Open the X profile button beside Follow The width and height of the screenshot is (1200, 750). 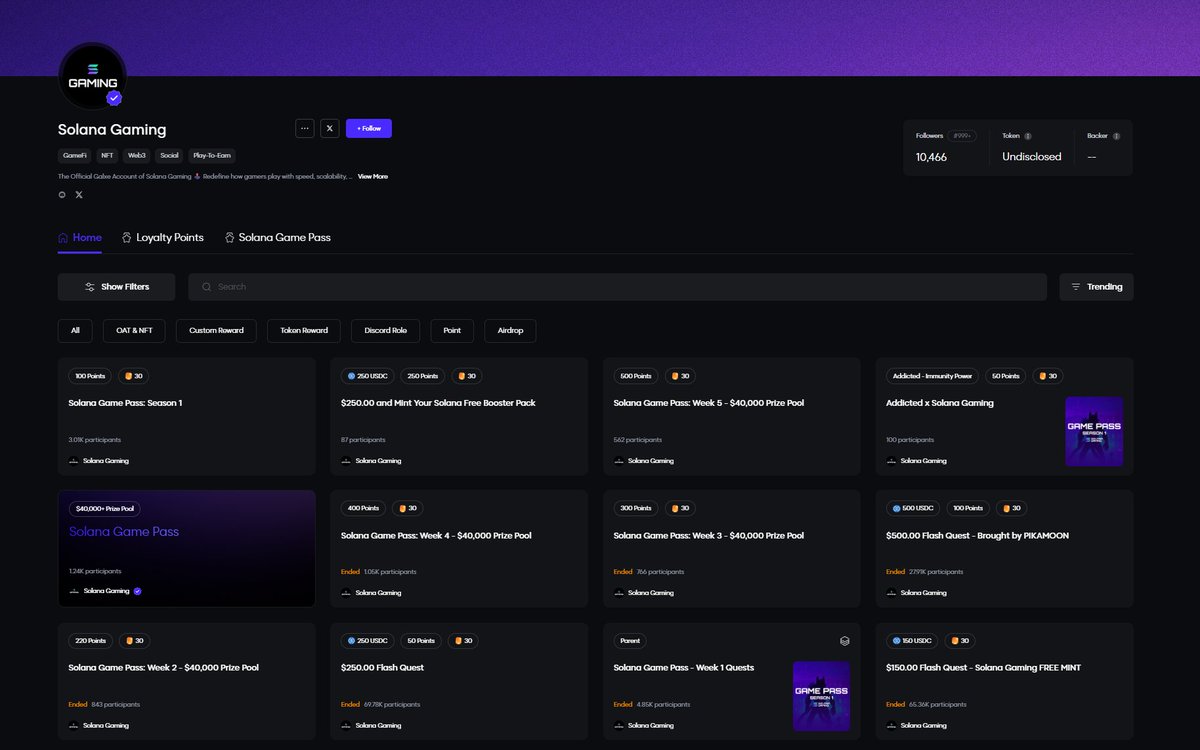click(330, 128)
